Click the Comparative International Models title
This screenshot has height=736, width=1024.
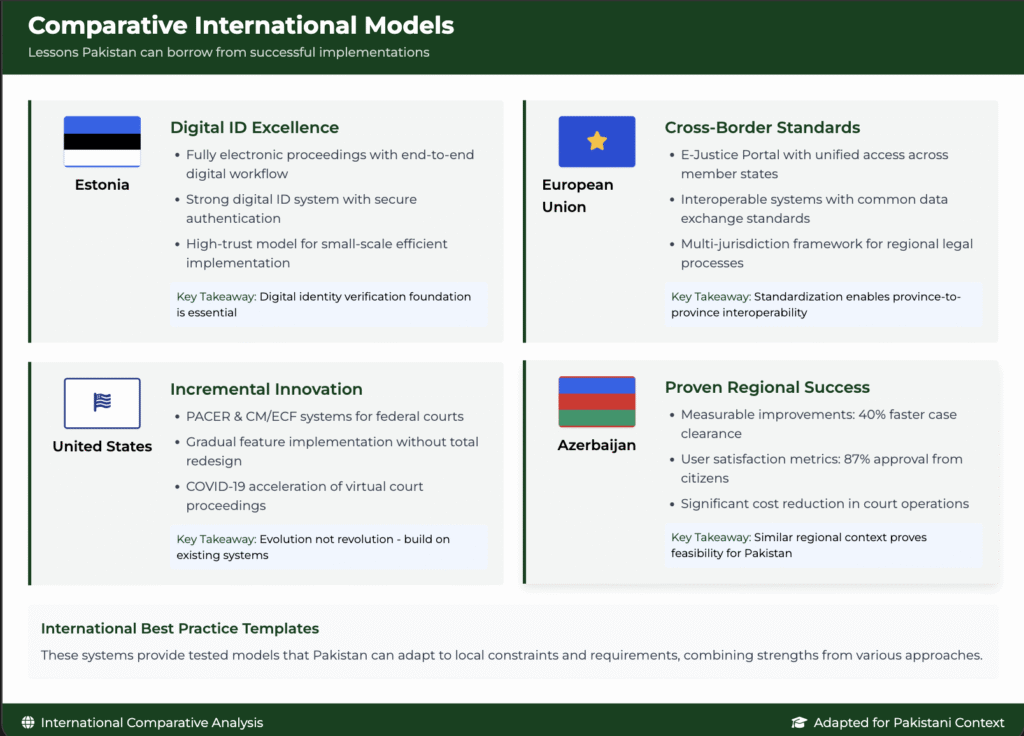tap(241, 26)
